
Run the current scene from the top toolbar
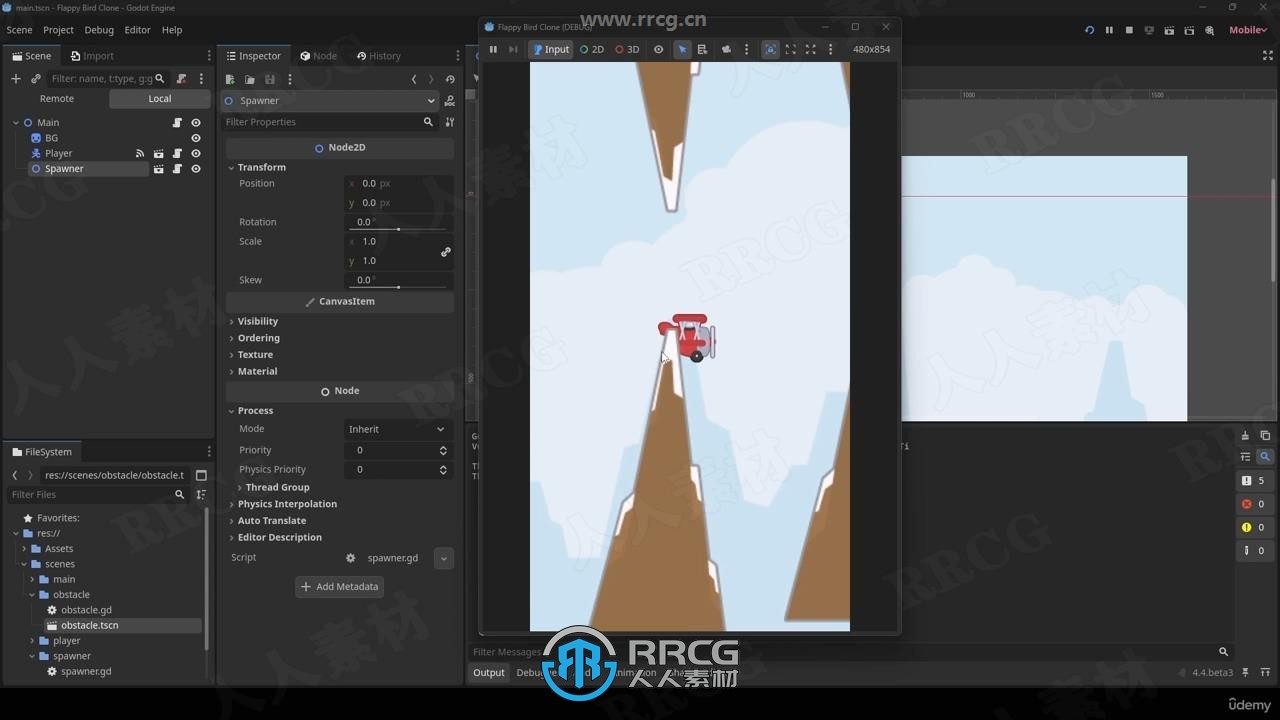click(x=1169, y=30)
